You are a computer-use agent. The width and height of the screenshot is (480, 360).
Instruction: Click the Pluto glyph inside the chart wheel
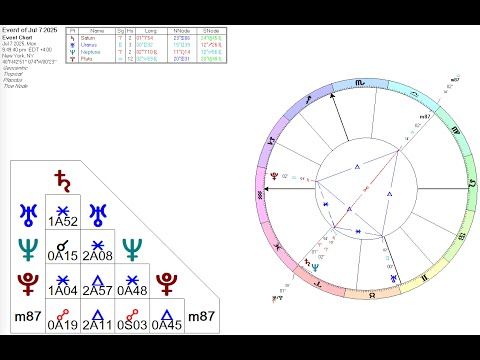click(274, 176)
